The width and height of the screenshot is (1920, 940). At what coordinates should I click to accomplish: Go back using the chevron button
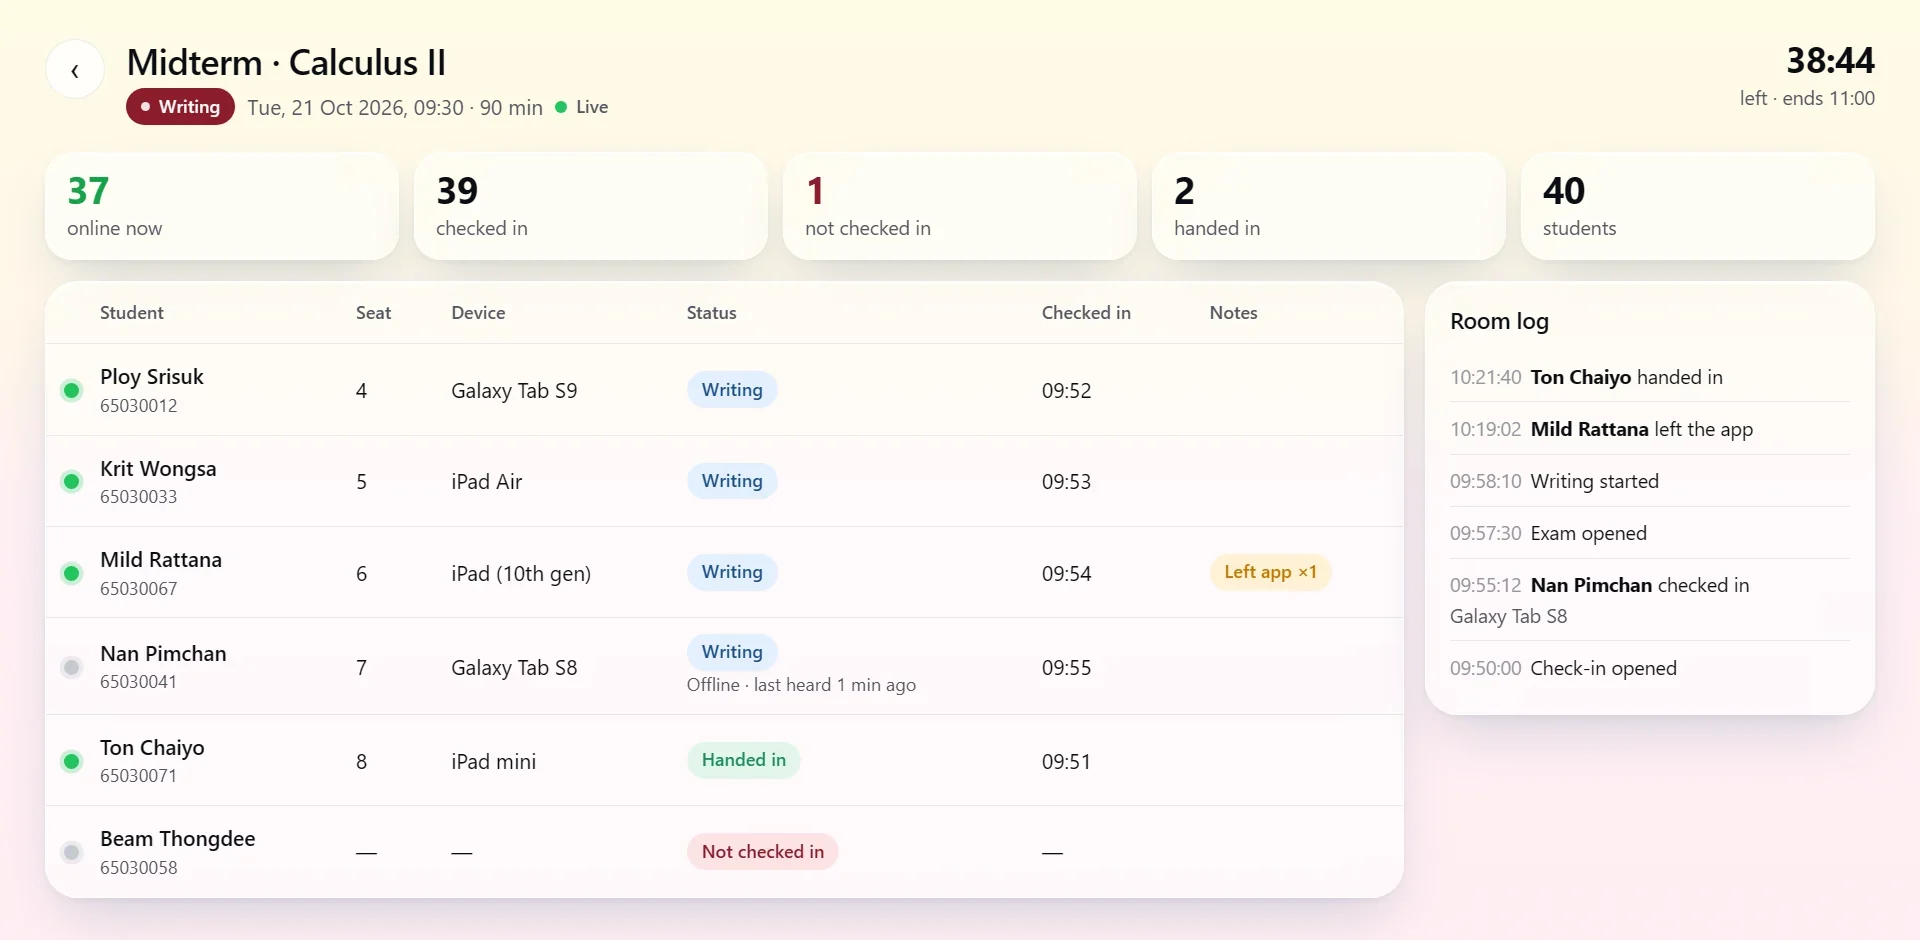(x=75, y=70)
